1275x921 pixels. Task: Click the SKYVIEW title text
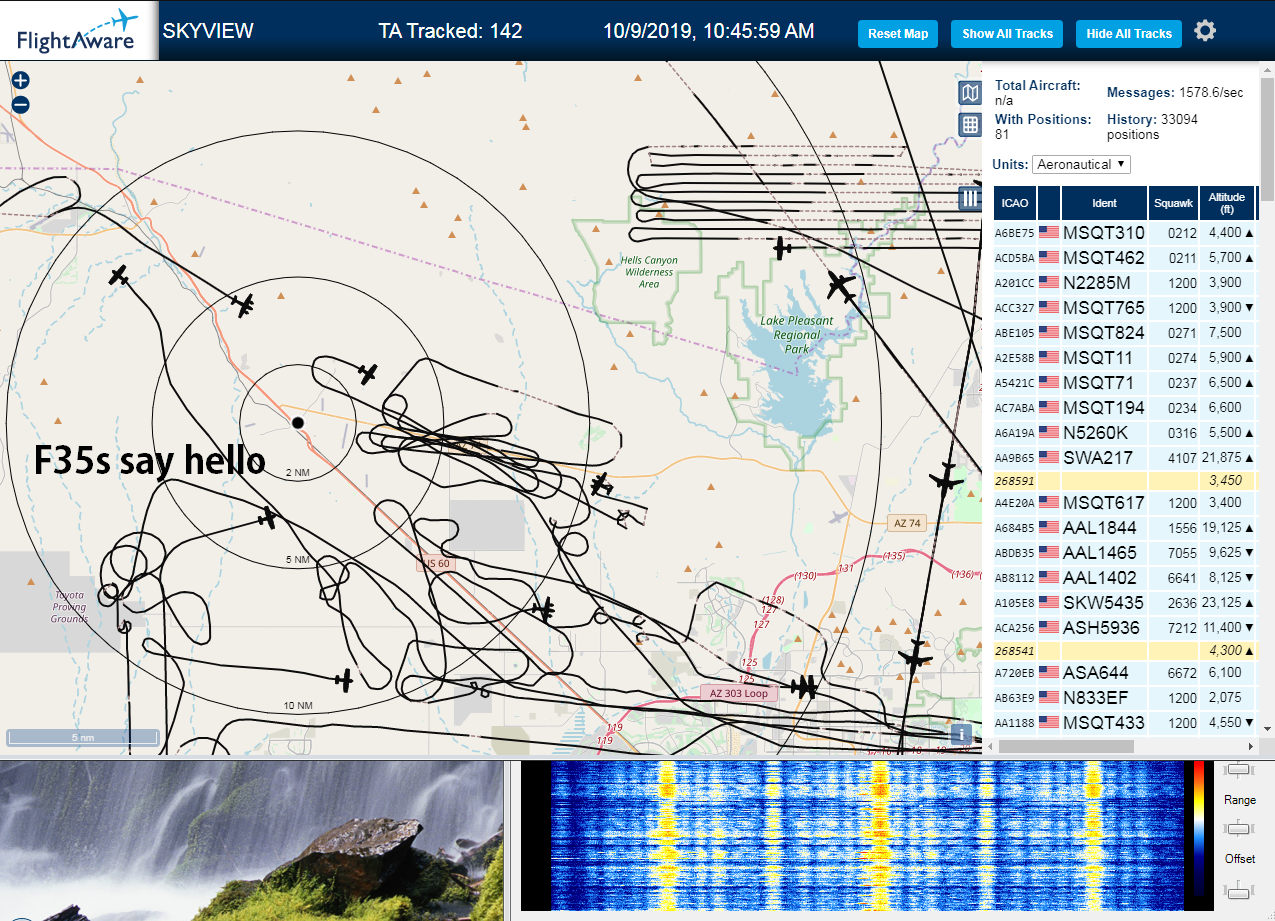pos(208,31)
